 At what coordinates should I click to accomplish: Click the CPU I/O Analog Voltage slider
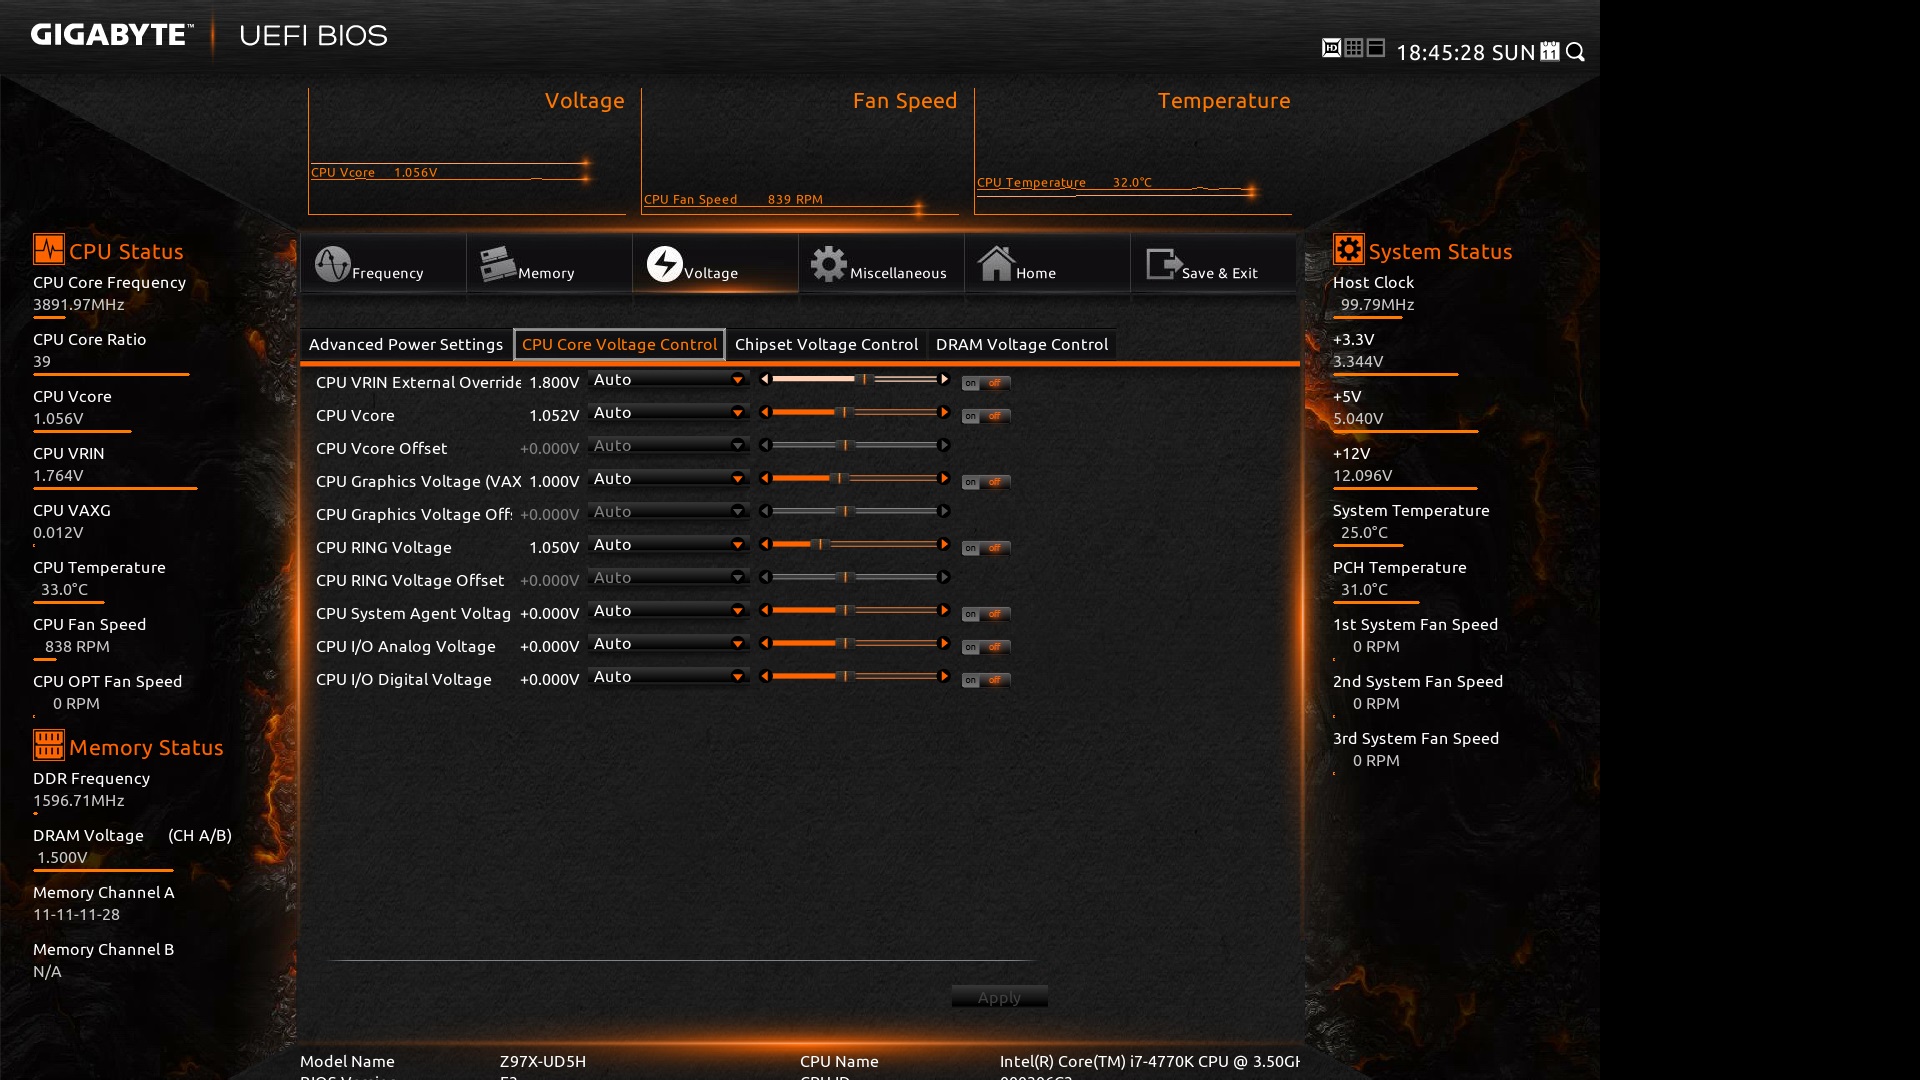pyautogui.click(x=854, y=644)
